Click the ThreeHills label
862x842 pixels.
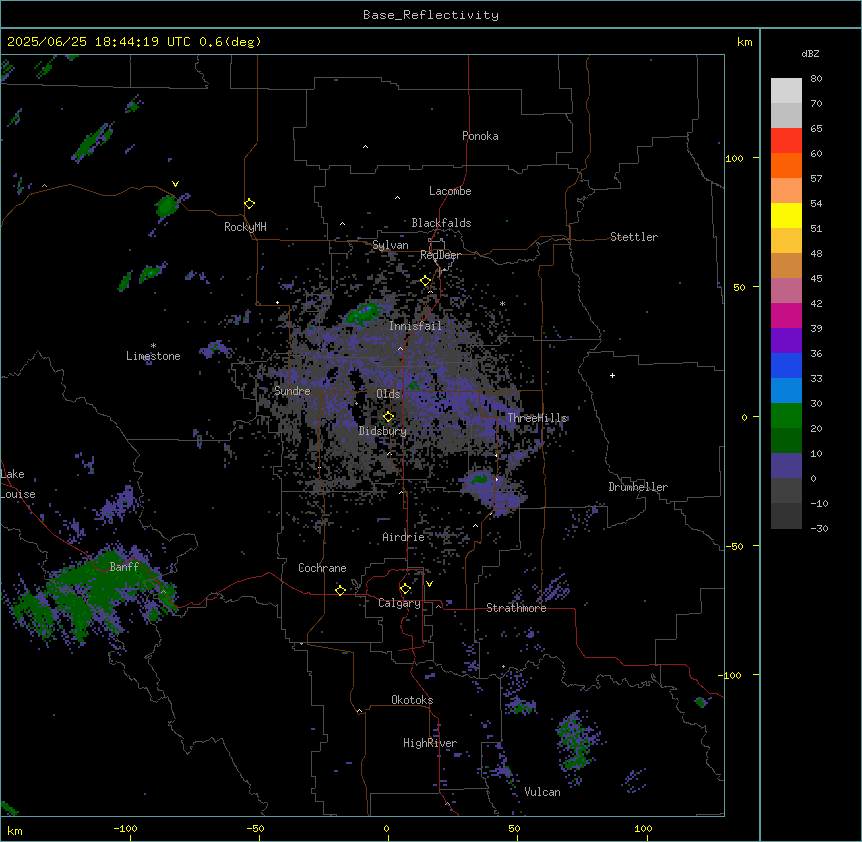point(538,418)
